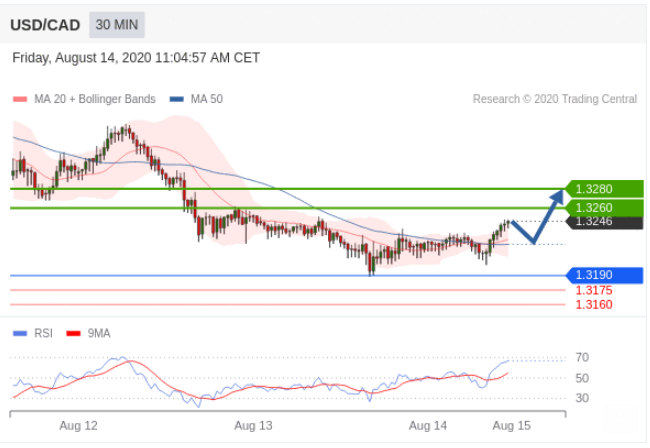
Task: Click the RSI 70 level axis label
Action: tap(581, 357)
